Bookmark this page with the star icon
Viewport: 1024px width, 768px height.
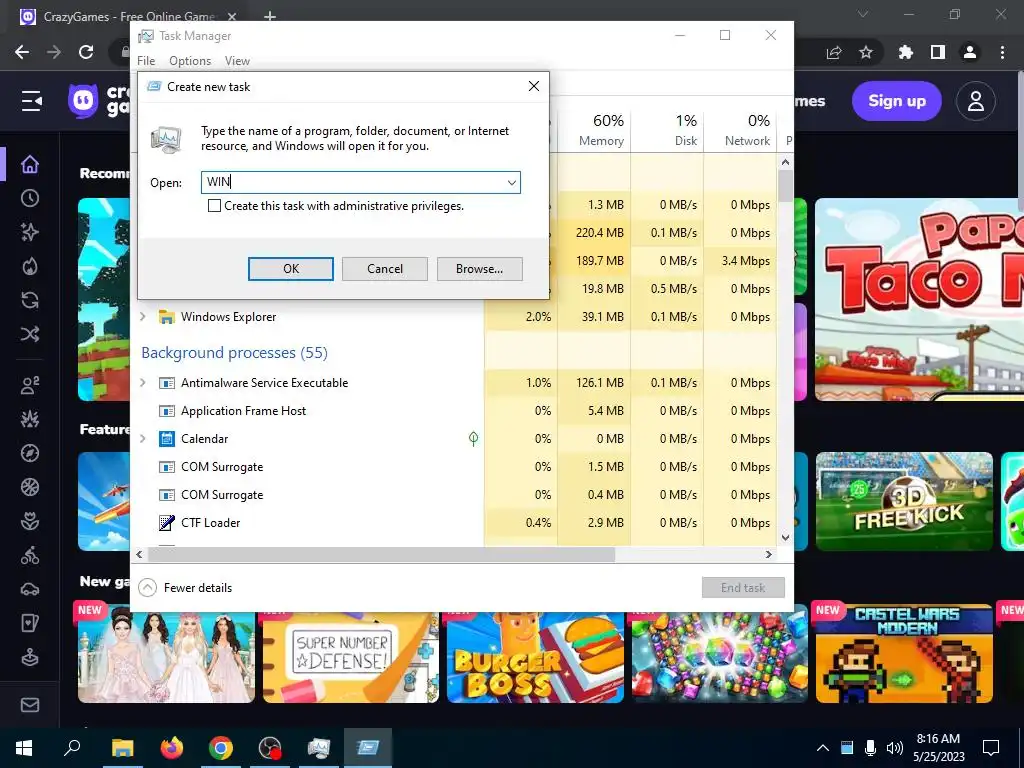click(866, 52)
